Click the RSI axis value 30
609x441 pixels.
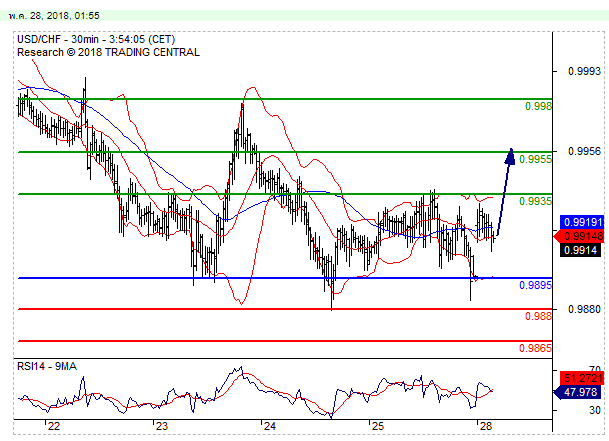[x=594, y=410]
